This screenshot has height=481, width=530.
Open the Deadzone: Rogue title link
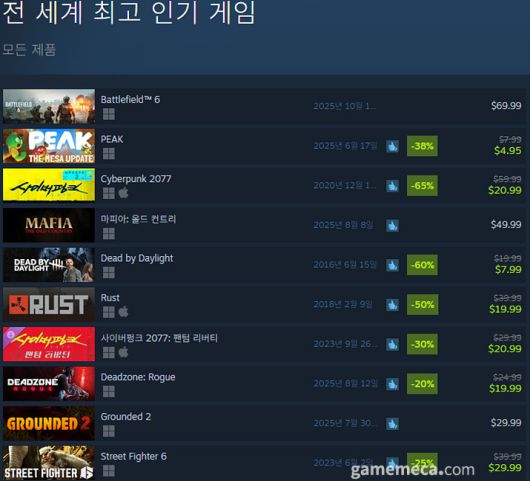coord(138,377)
